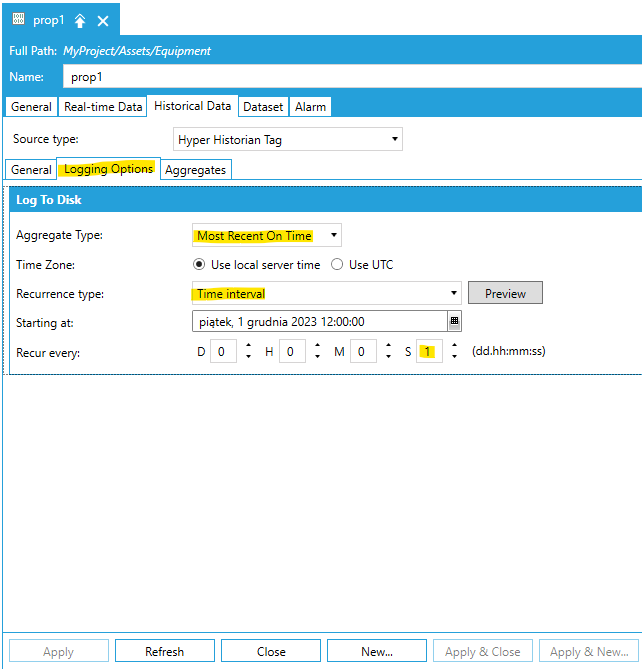Click the Seconds value field
This screenshot has height=669, width=642.
428,352
